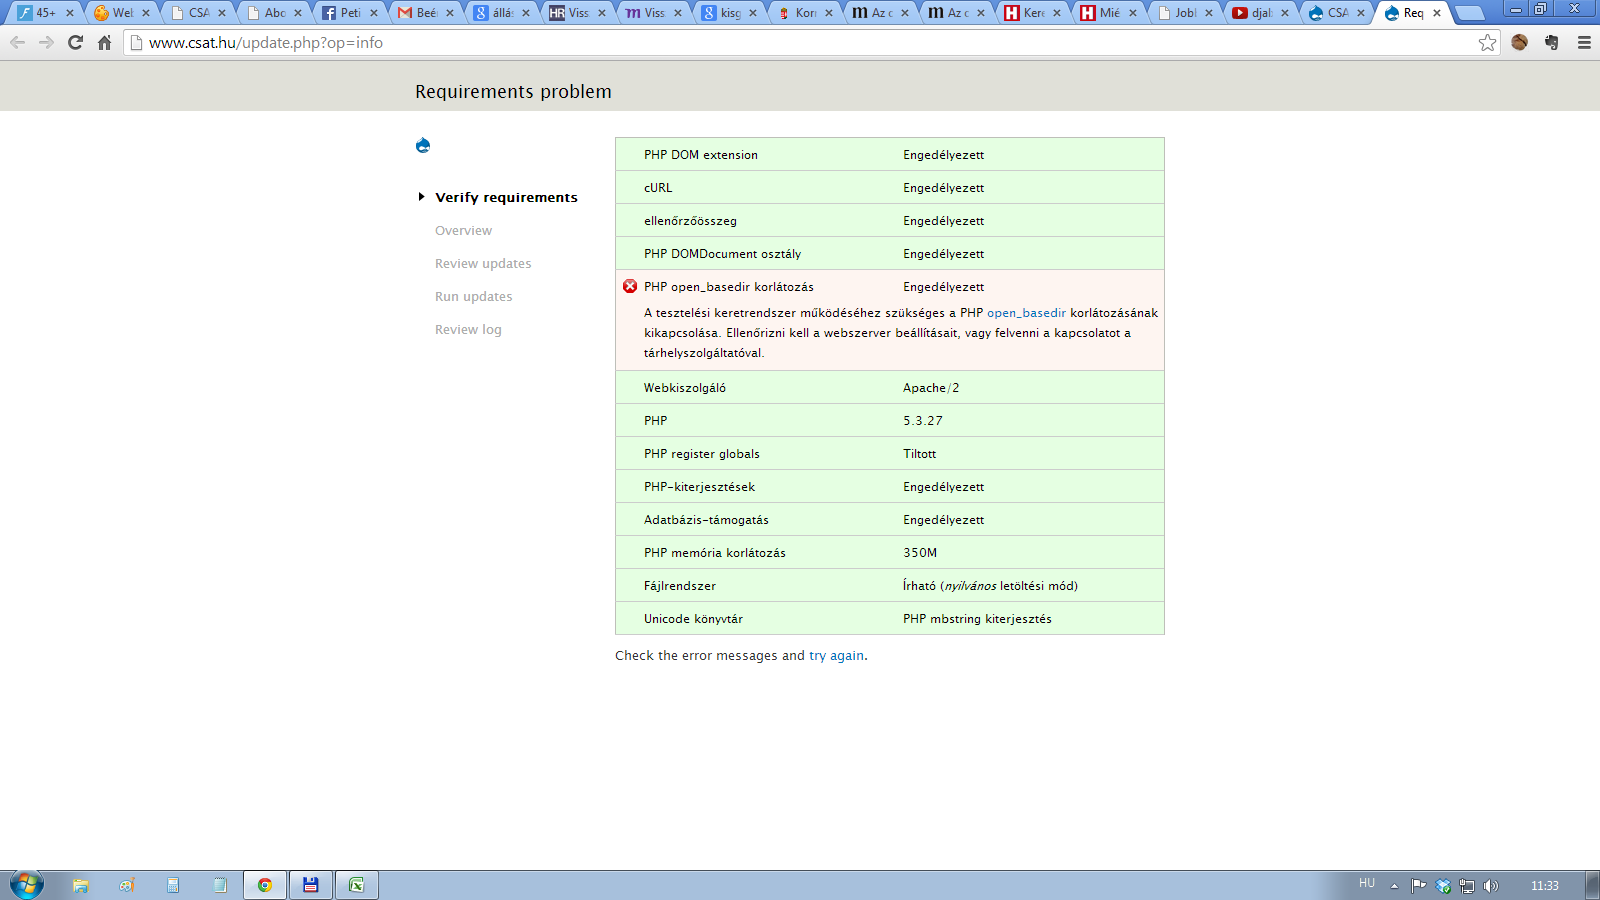Viewport: 1600px width, 900px height.
Task: Open the Windows Start button
Action: 27,885
